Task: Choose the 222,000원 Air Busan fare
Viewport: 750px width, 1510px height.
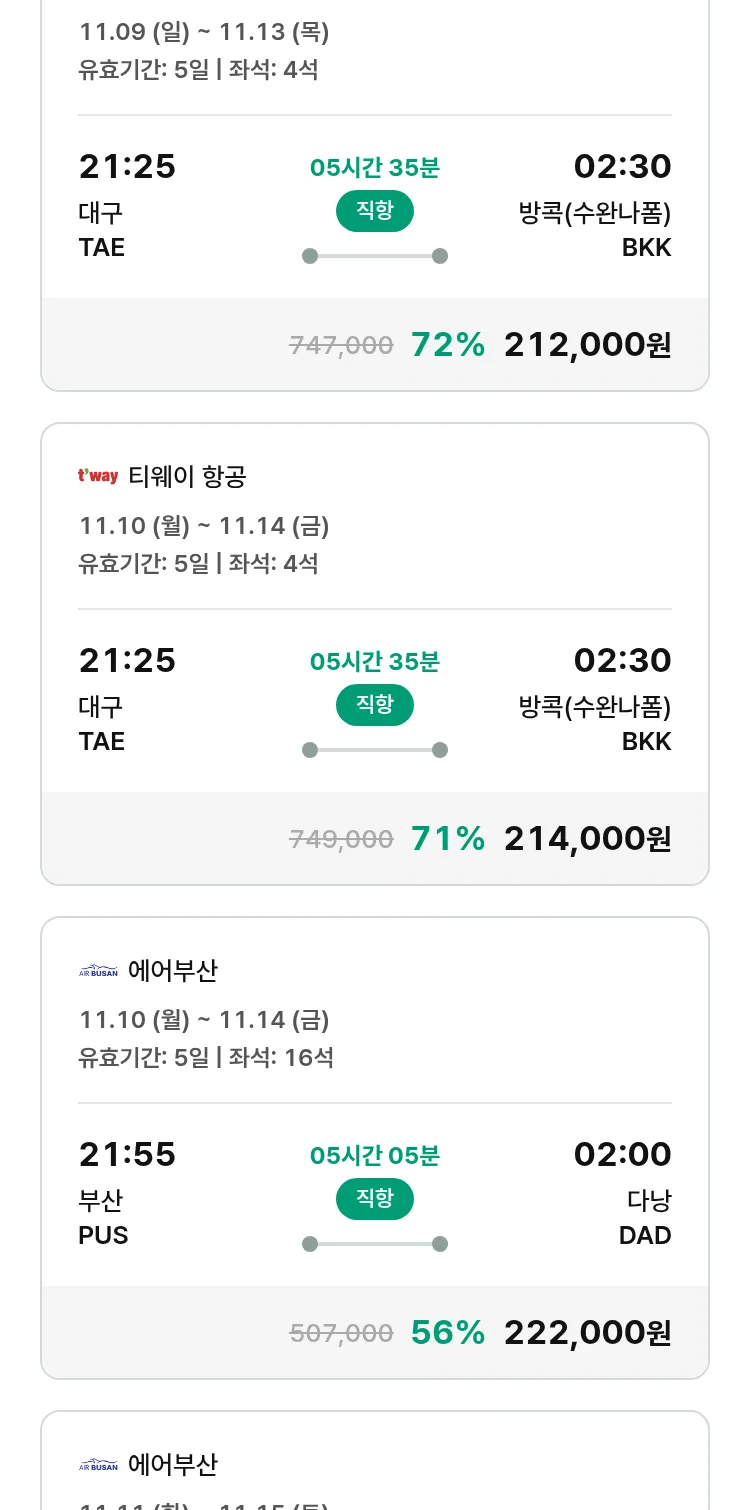Action: 587,1333
